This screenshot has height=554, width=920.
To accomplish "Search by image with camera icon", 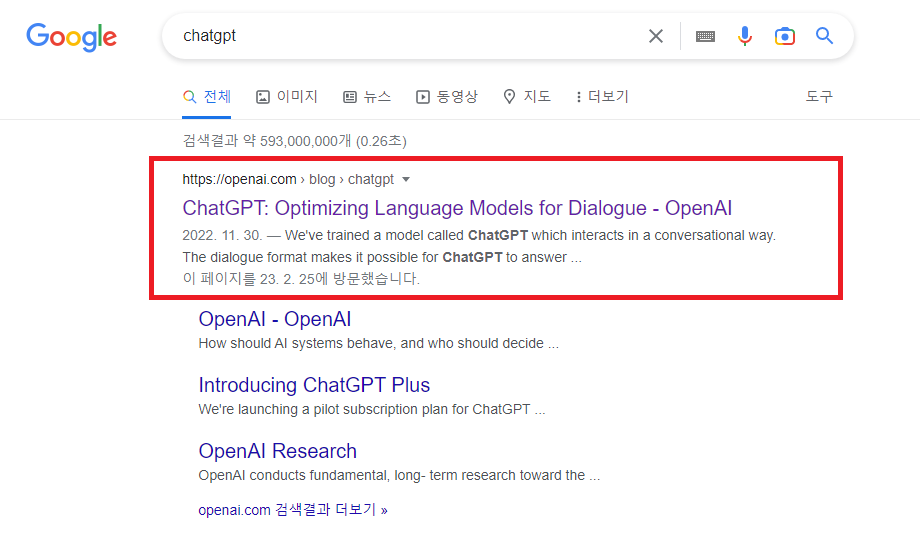I will click(784, 36).
